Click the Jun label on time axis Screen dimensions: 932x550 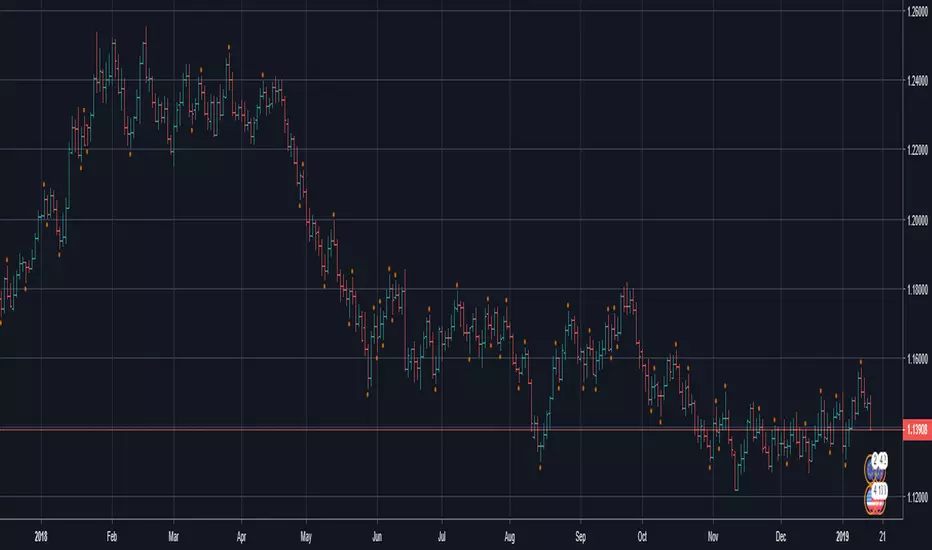click(377, 536)
